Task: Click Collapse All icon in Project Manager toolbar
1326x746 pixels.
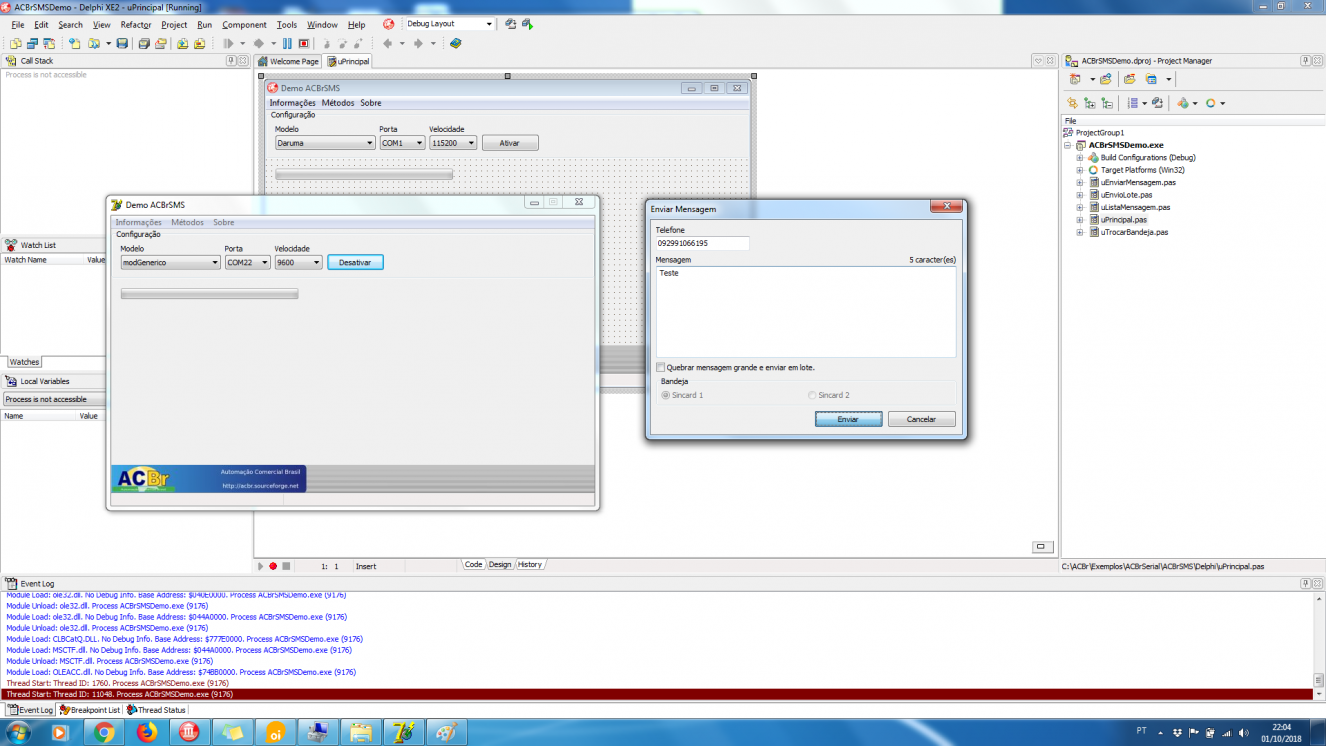Action: [x=1107, y=103]
